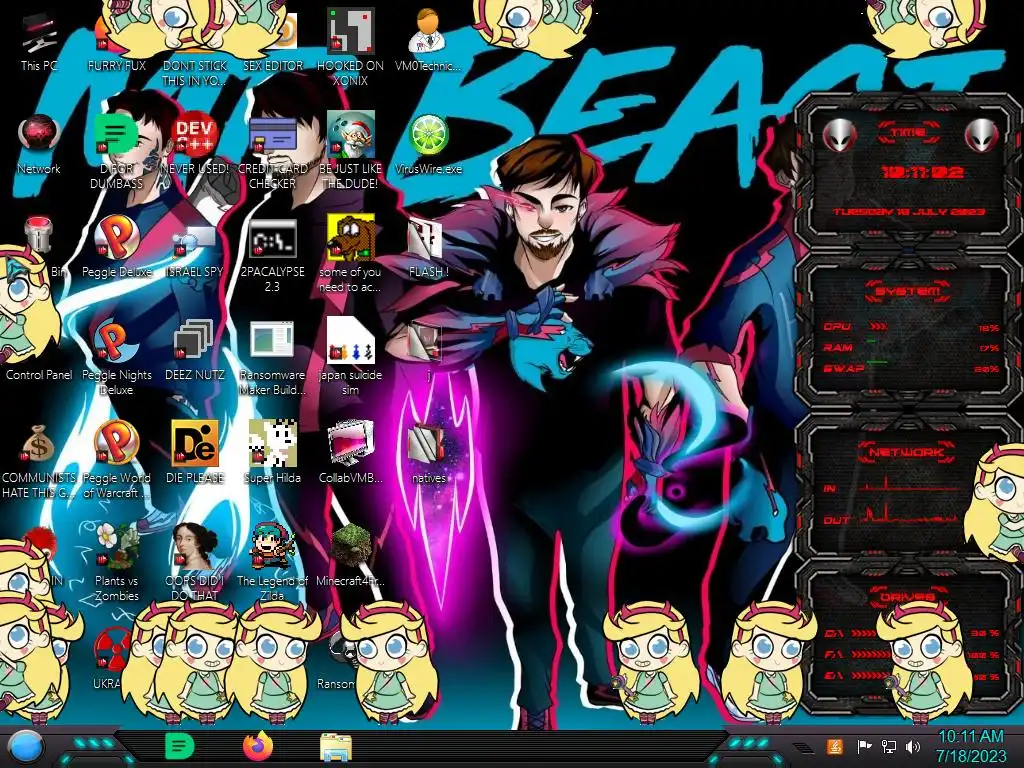Viewport: 1024px width, 768px height.
Task: Launch the BE JUST LIKE THE DUDE shortcut
Action: click(x=351, y=151)
